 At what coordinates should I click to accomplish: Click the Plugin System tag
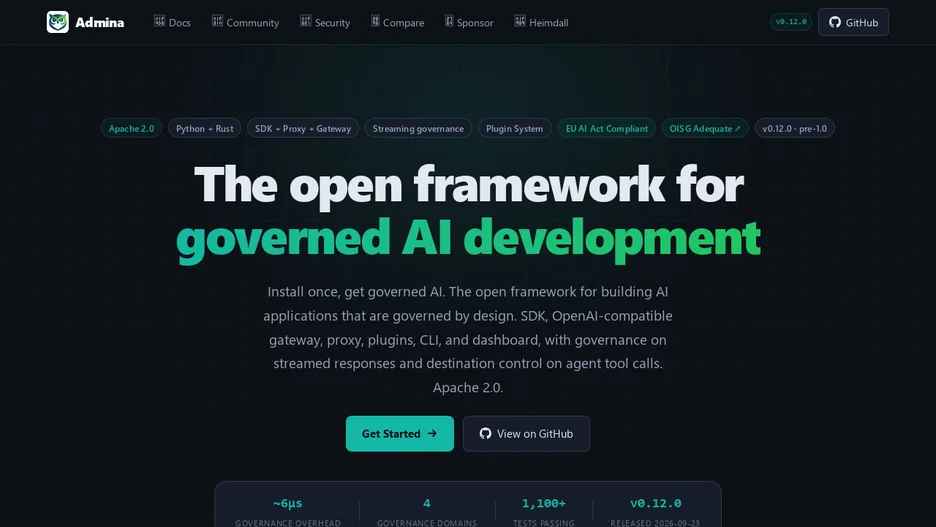click(515, 128)
